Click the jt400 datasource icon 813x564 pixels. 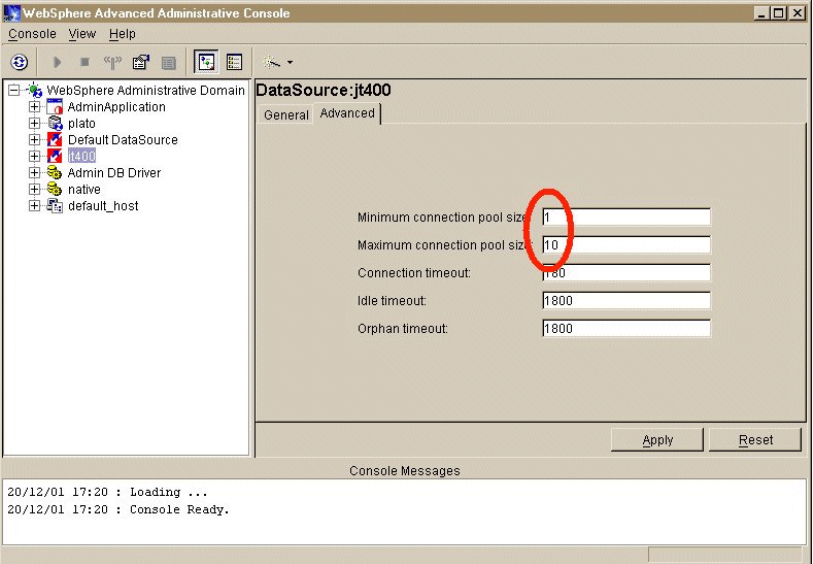point(54,156)
